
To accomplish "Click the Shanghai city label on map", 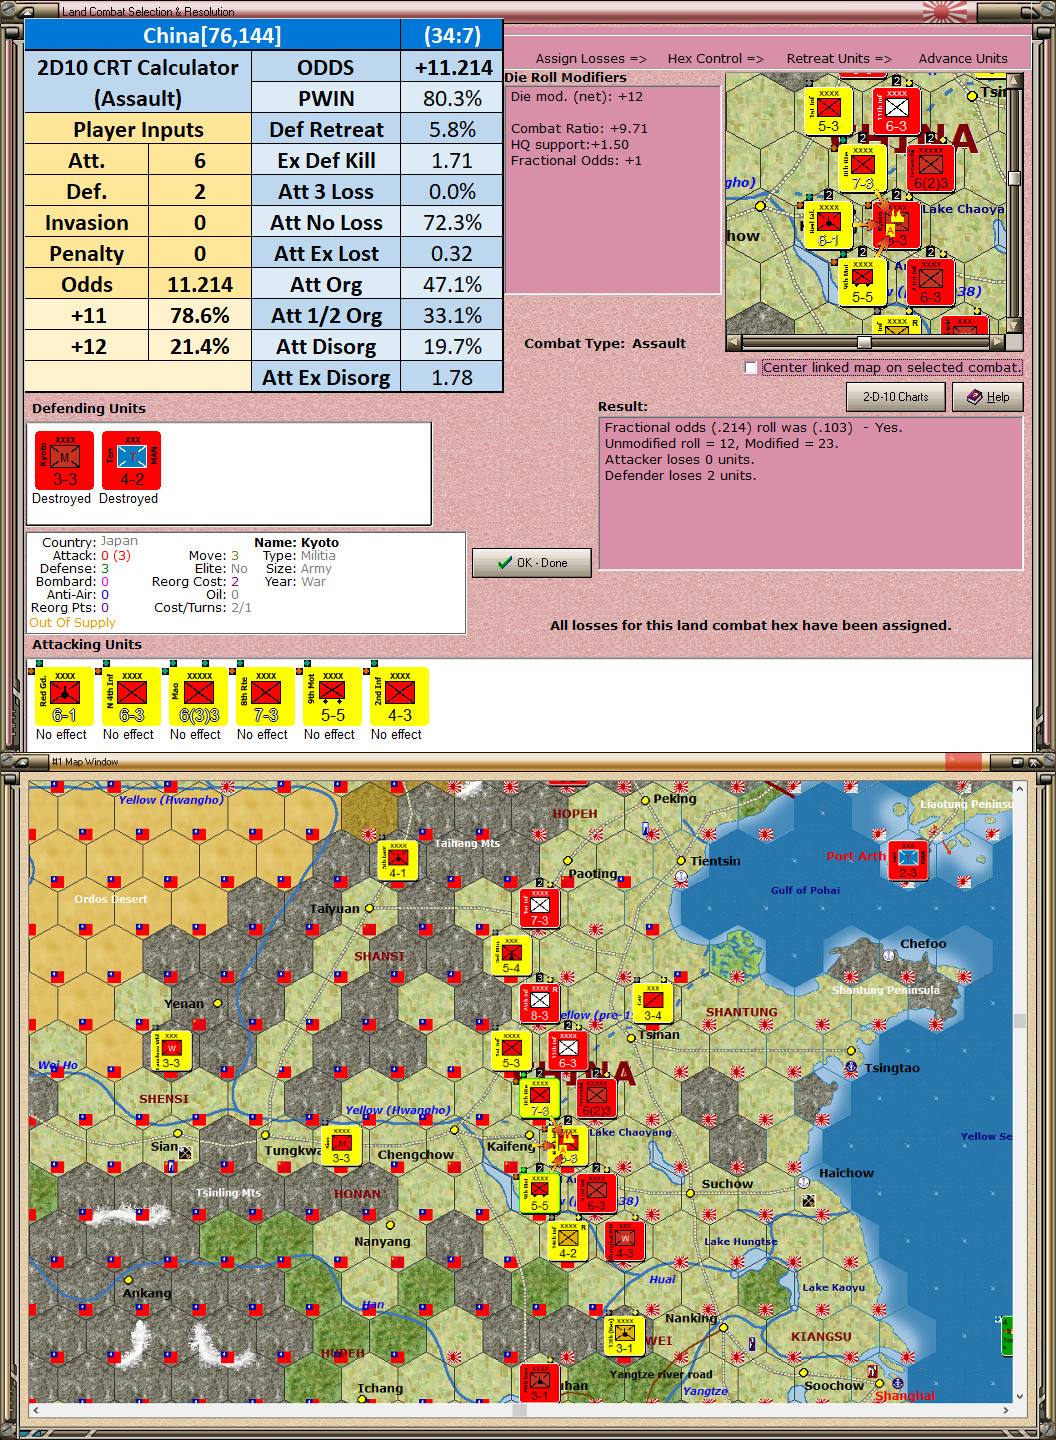I will tap(905, 1395).
